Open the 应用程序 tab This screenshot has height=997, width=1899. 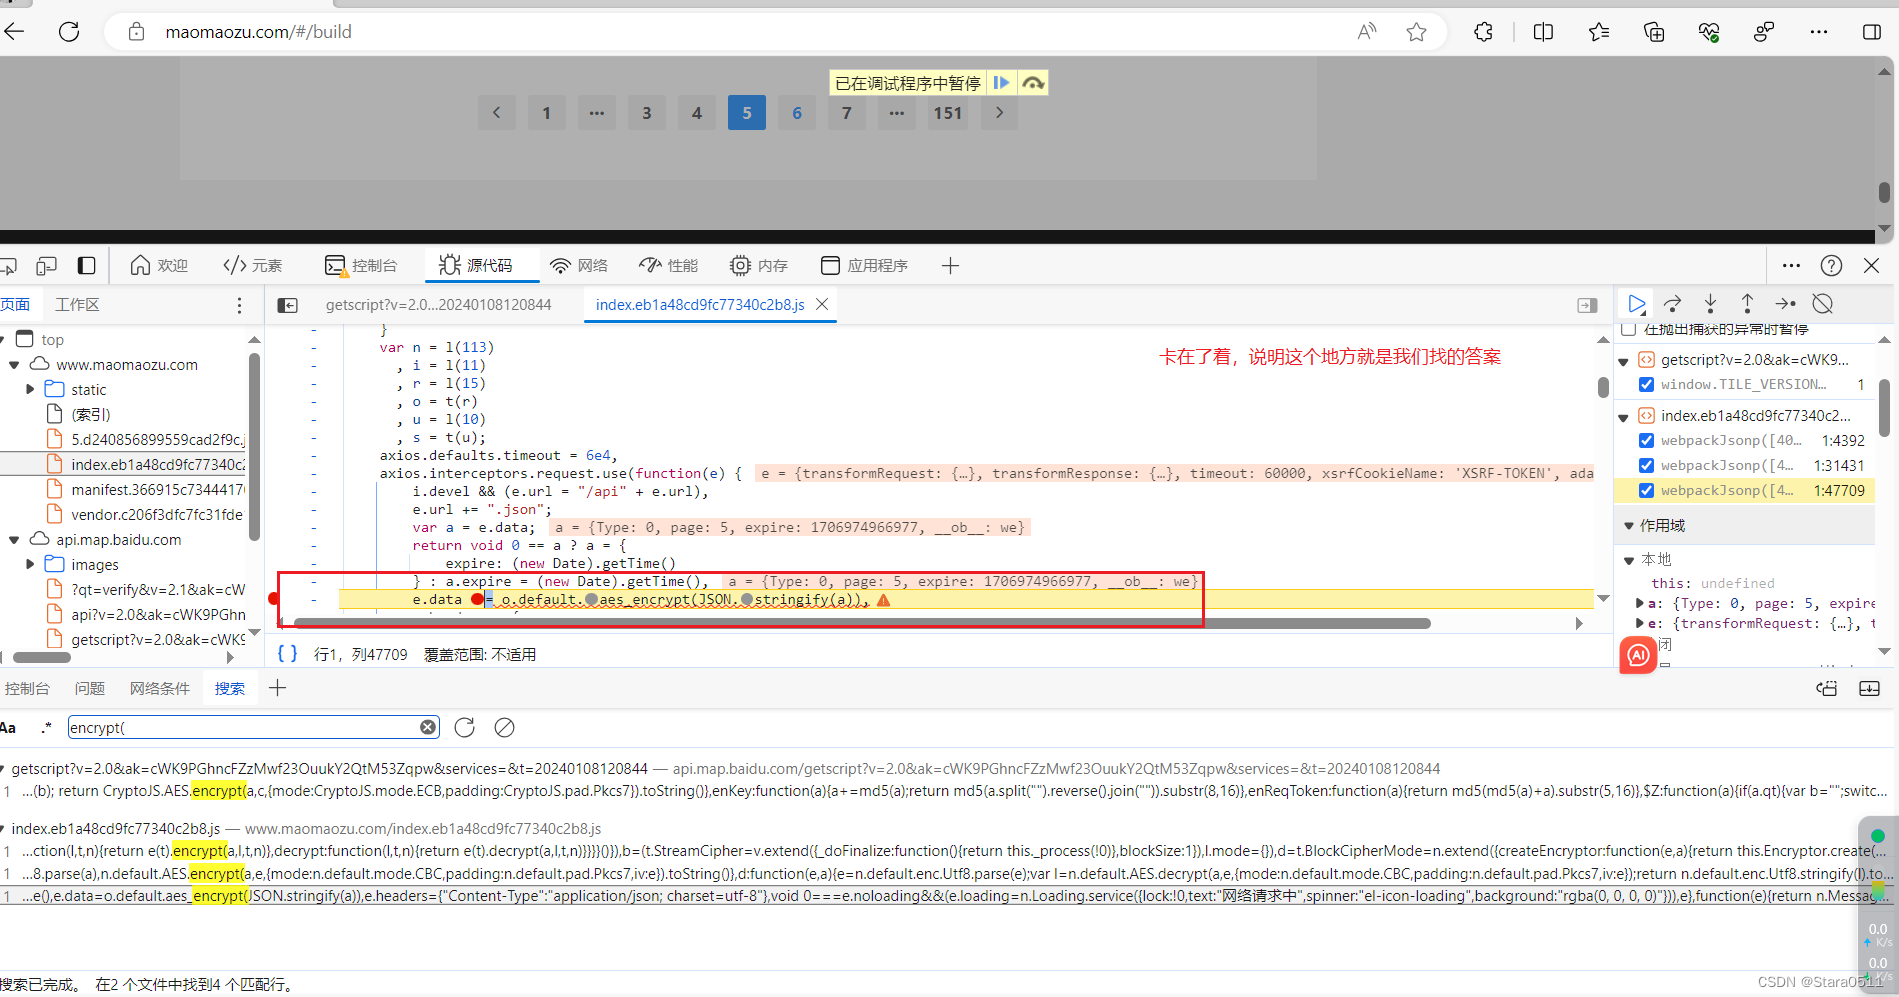click(864, 265)
